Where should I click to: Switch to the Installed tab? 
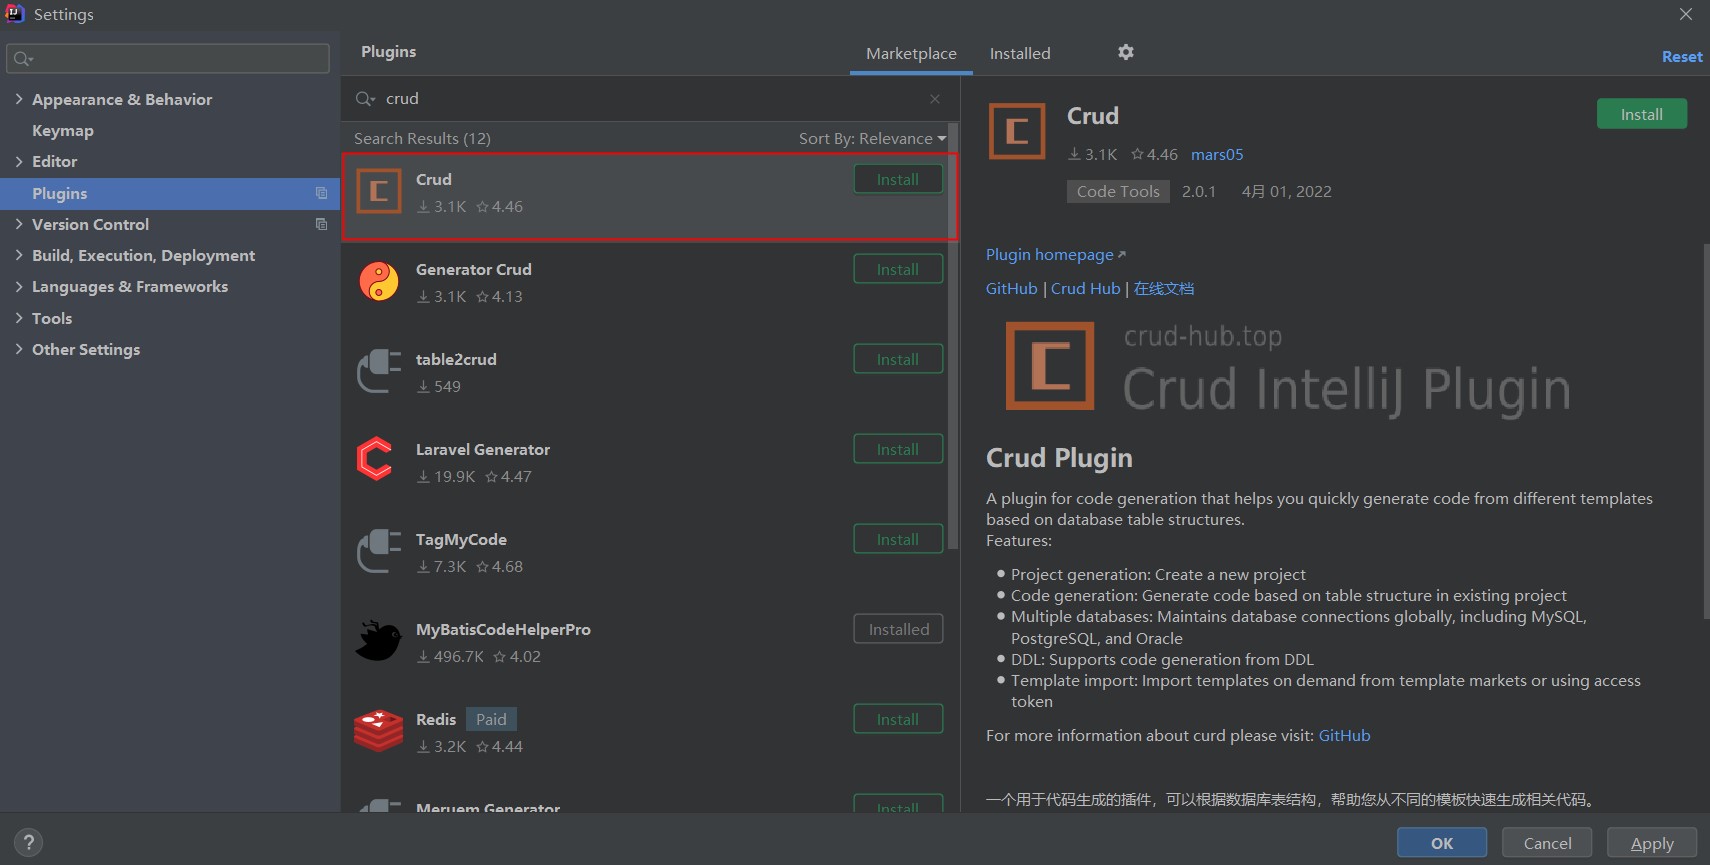(x=1020, y=54)
